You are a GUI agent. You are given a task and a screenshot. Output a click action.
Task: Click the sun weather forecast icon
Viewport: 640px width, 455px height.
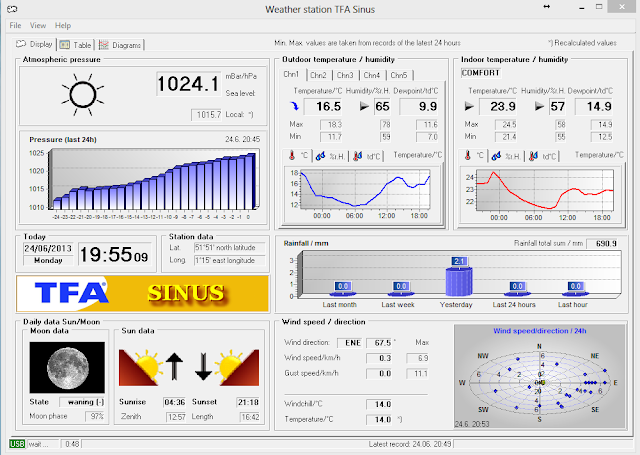click(x=82, y=95)
